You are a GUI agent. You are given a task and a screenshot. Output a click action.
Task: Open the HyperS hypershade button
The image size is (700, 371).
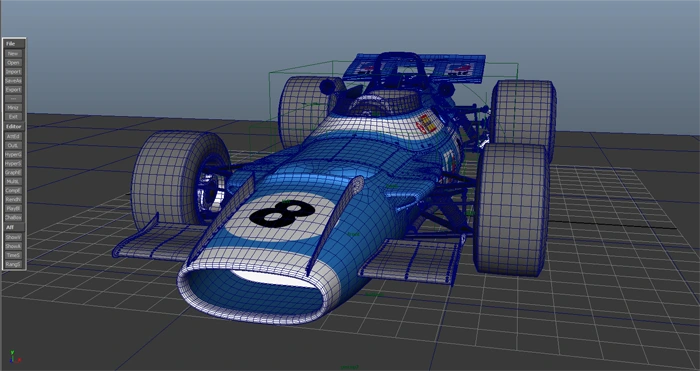click(13, 163)
